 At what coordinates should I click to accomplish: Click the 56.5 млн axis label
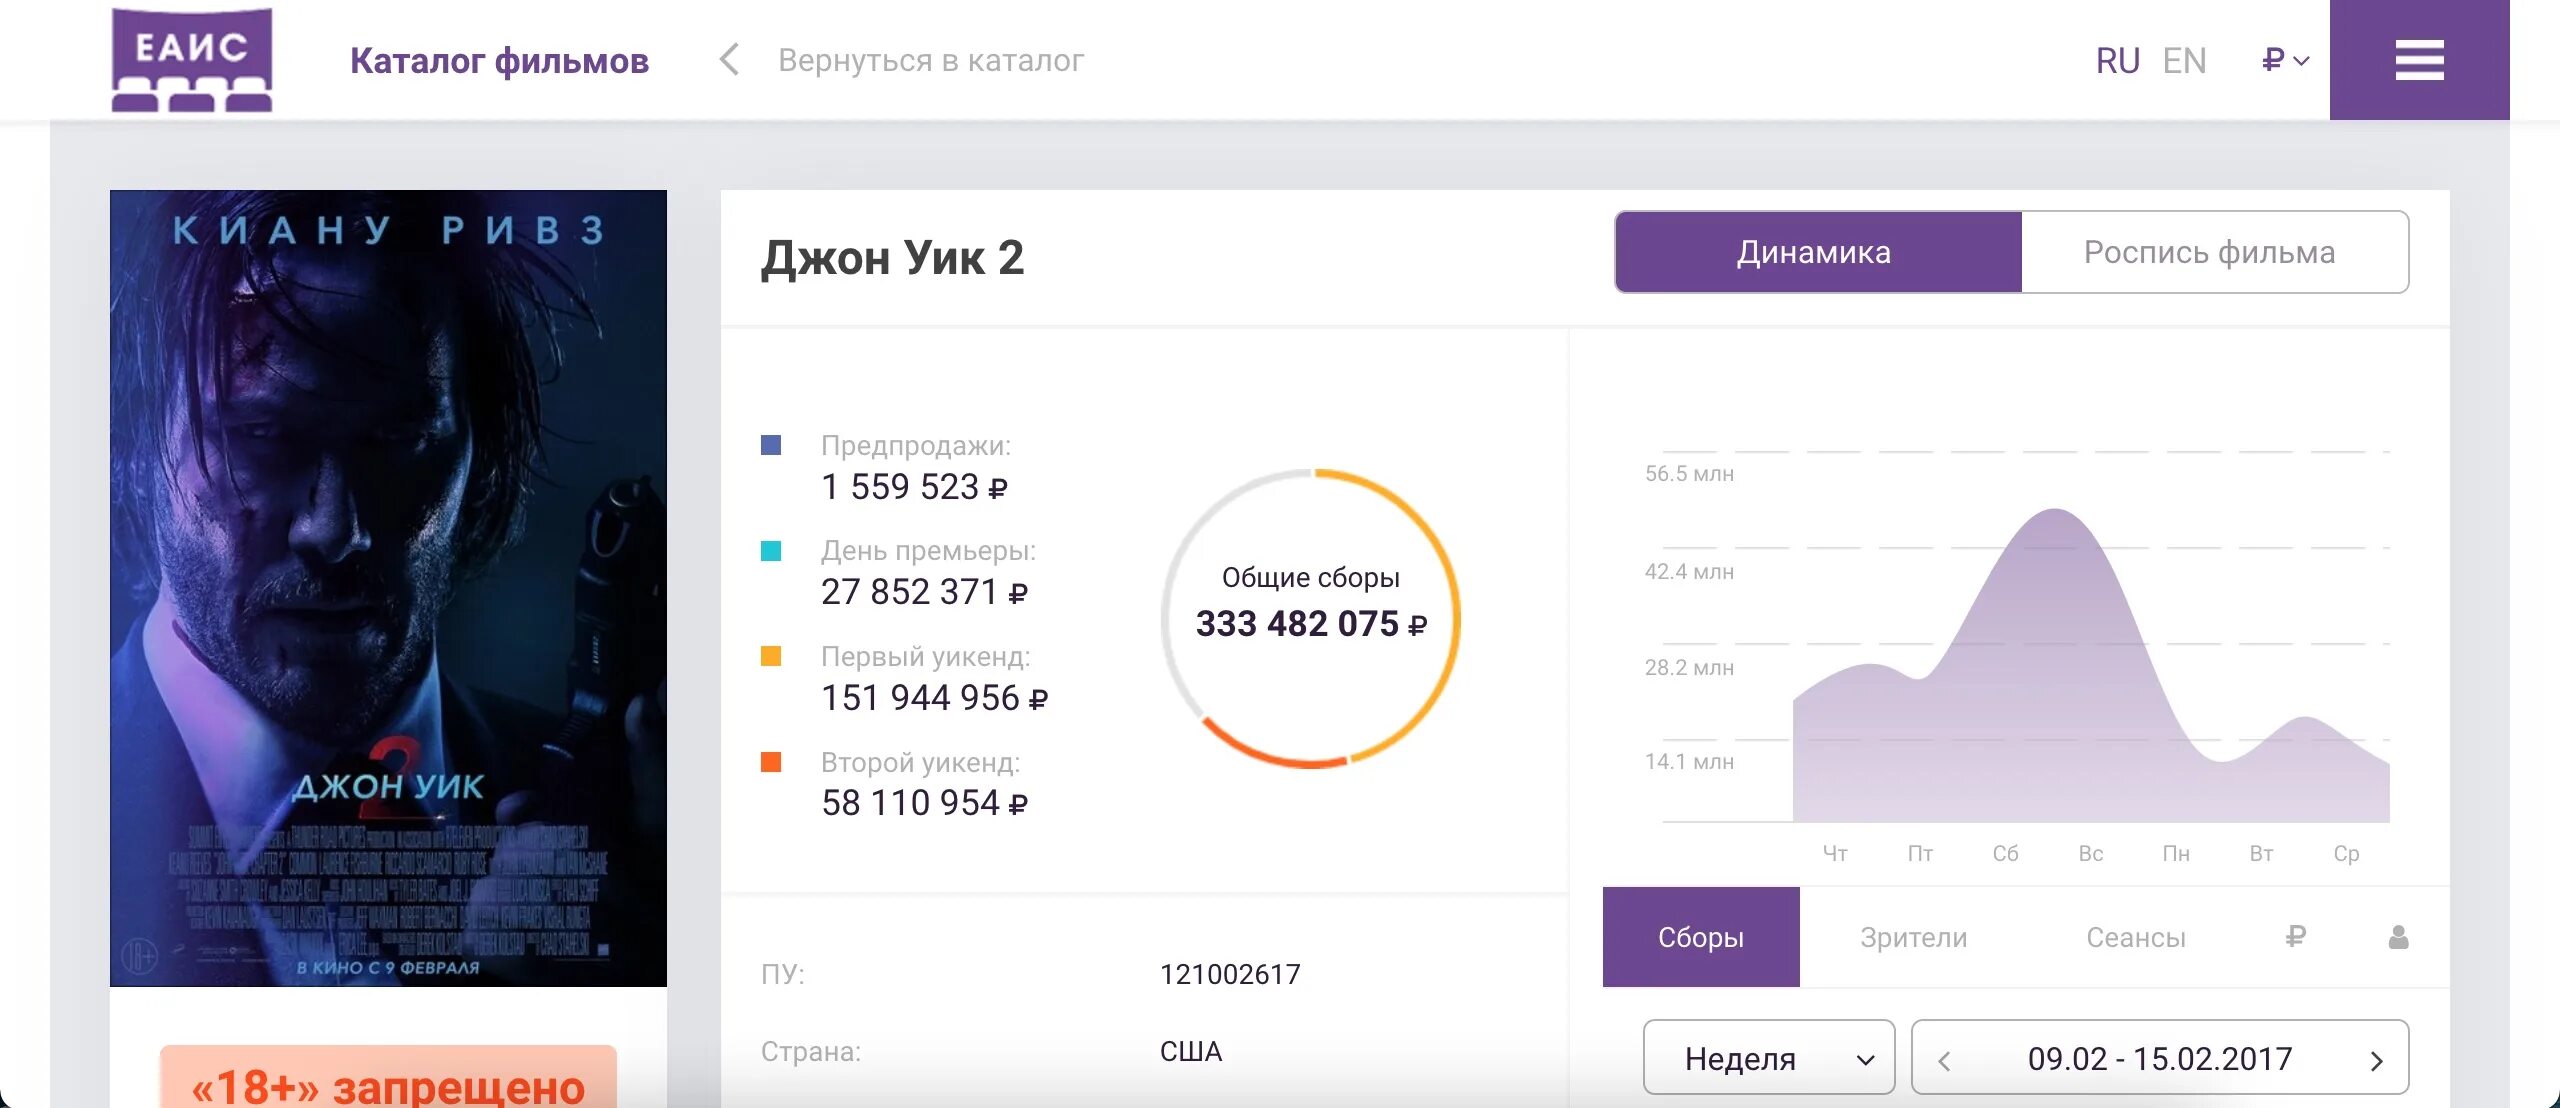click(1689, 474)
